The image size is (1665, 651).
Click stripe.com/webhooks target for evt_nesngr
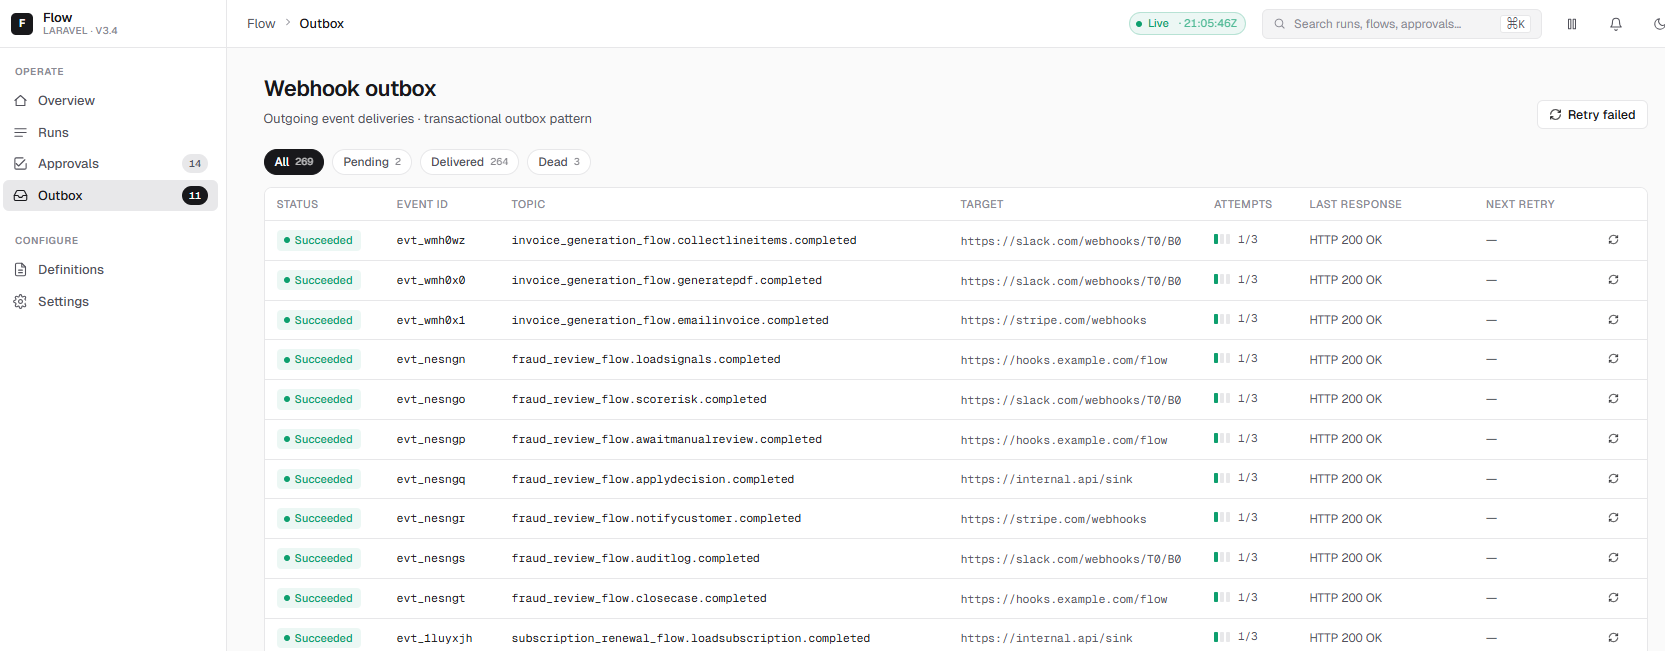pyautogui.click(x=1054, y=519)
